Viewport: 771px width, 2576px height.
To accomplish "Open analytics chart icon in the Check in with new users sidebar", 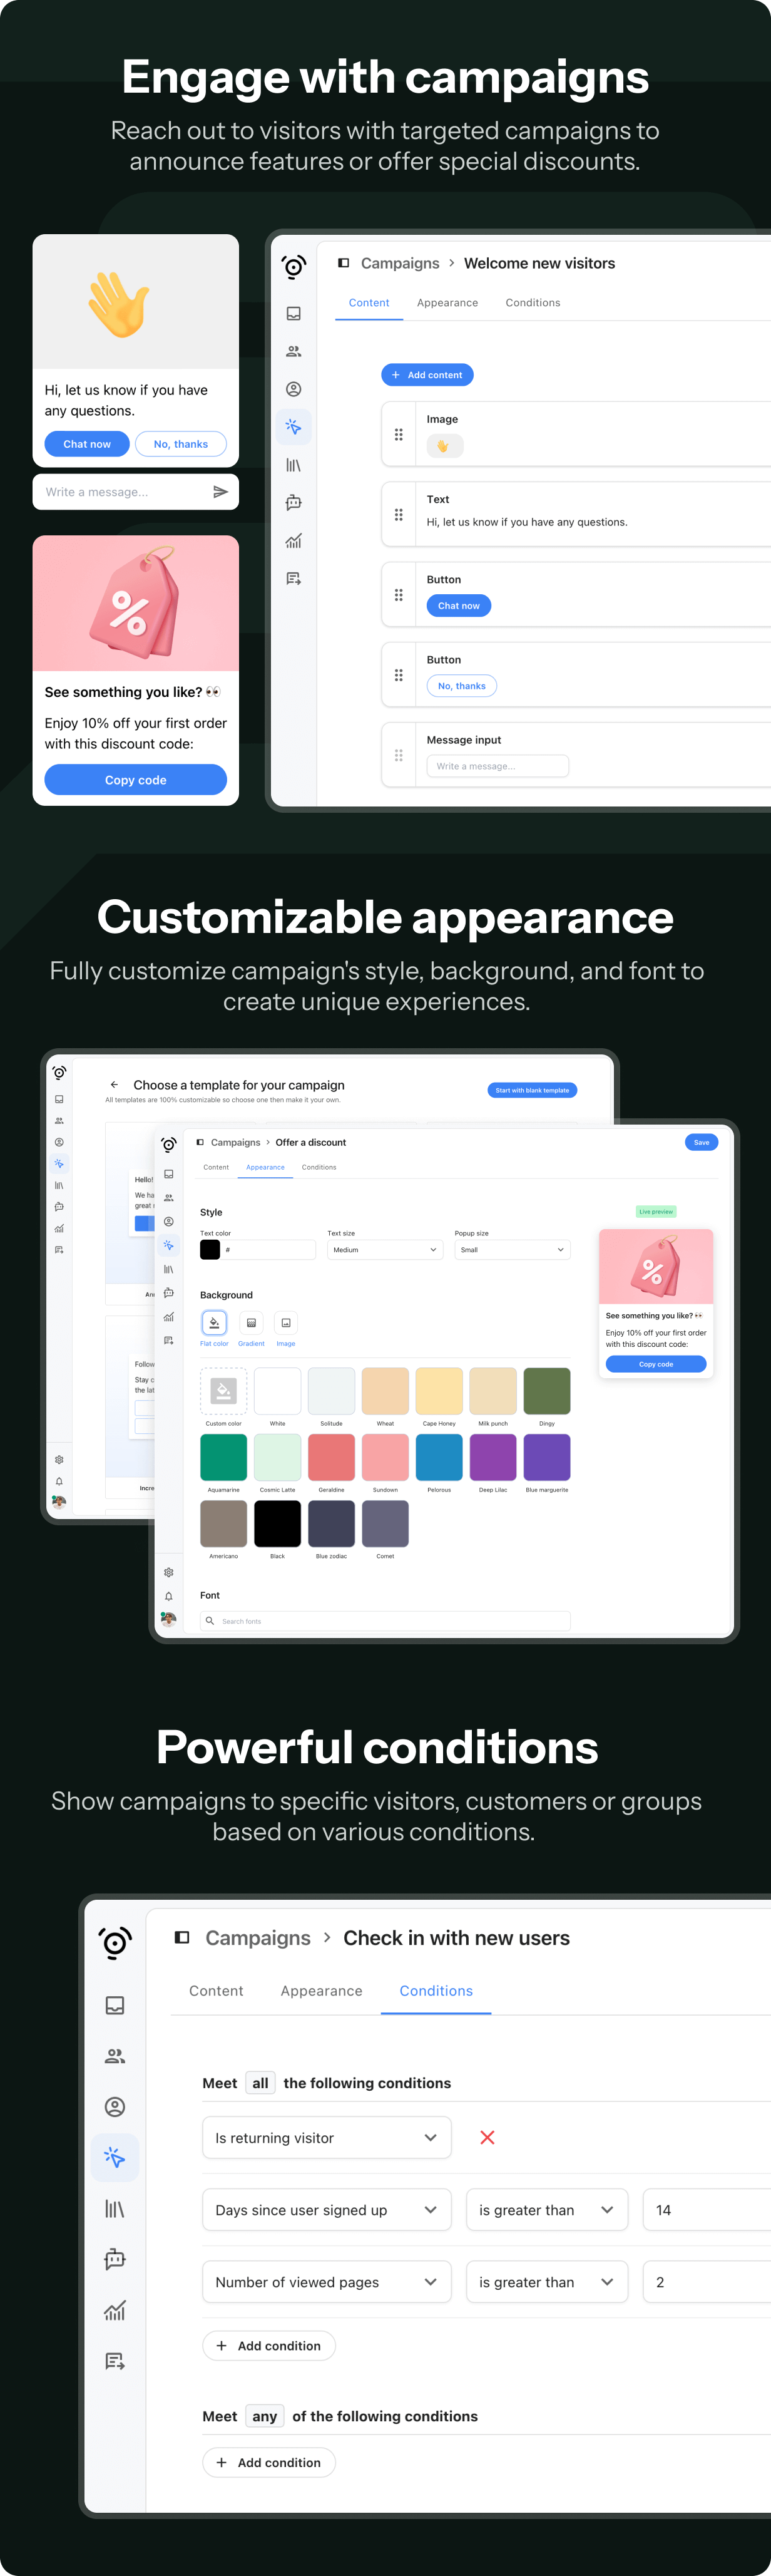I will [115, 2311].
